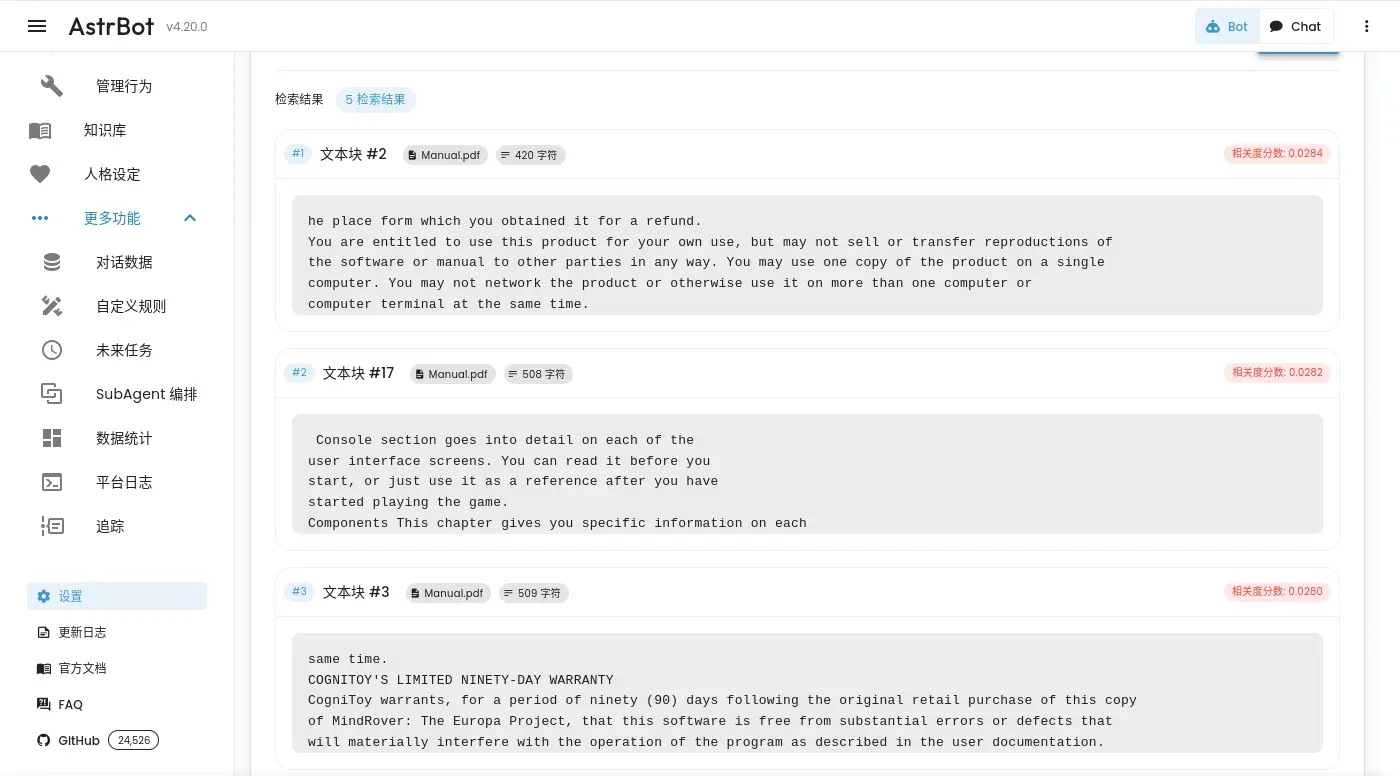The width and height of the screenshot is (1400, 776).
Task: Open 管理行为 wrench icon
Action: (52, 86)
